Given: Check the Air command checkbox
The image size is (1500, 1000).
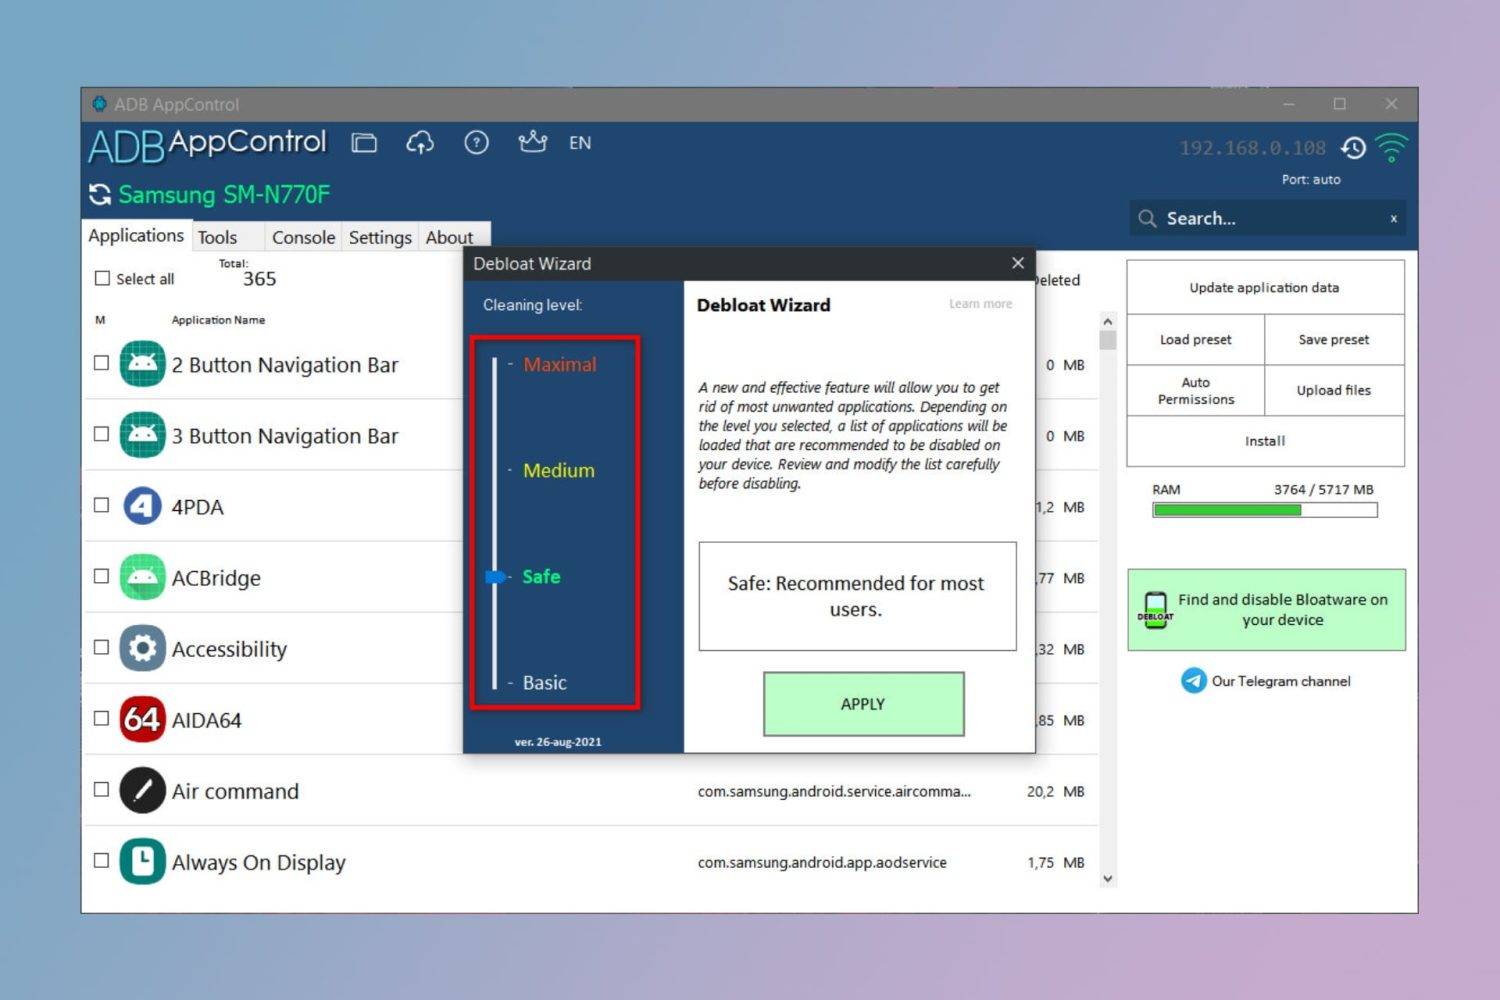Looking at the screenshot, I should click(101, 789).
